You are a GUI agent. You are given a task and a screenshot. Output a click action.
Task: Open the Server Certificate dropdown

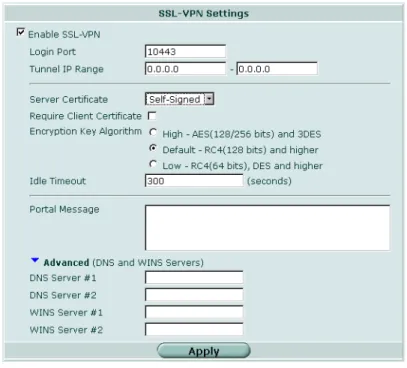[180, 99]
